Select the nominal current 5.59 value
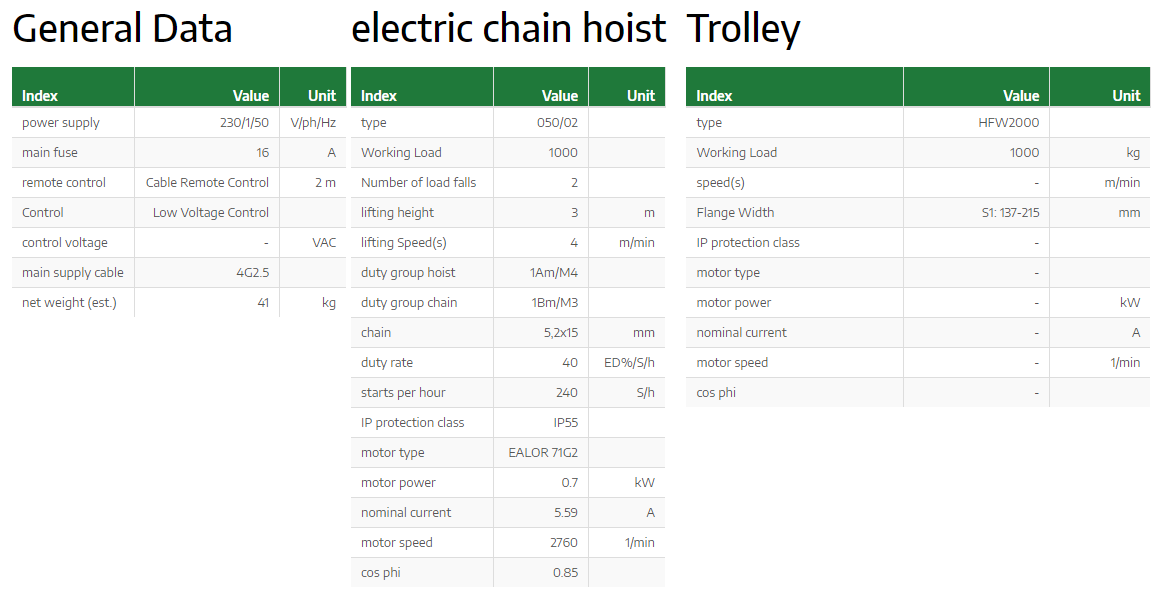 click(x=566, y=512)
